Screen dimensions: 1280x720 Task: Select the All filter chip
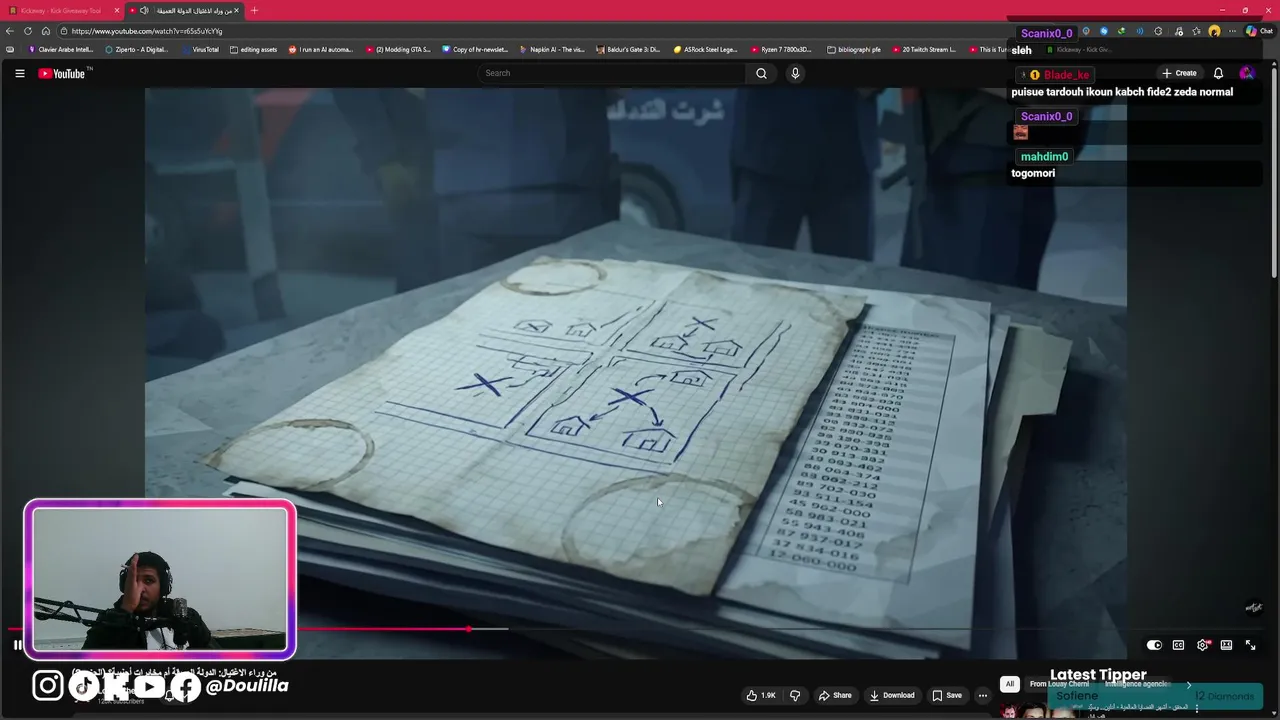(x=1010, y=684)
